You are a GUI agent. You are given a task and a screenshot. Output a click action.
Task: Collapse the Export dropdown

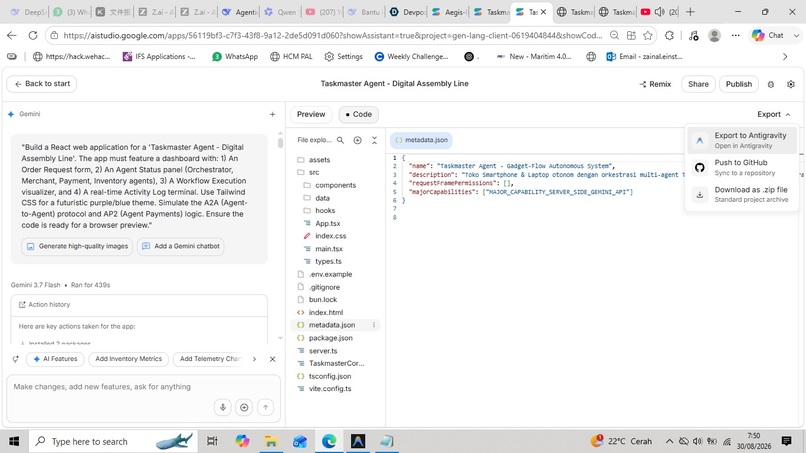click(774, 114)
